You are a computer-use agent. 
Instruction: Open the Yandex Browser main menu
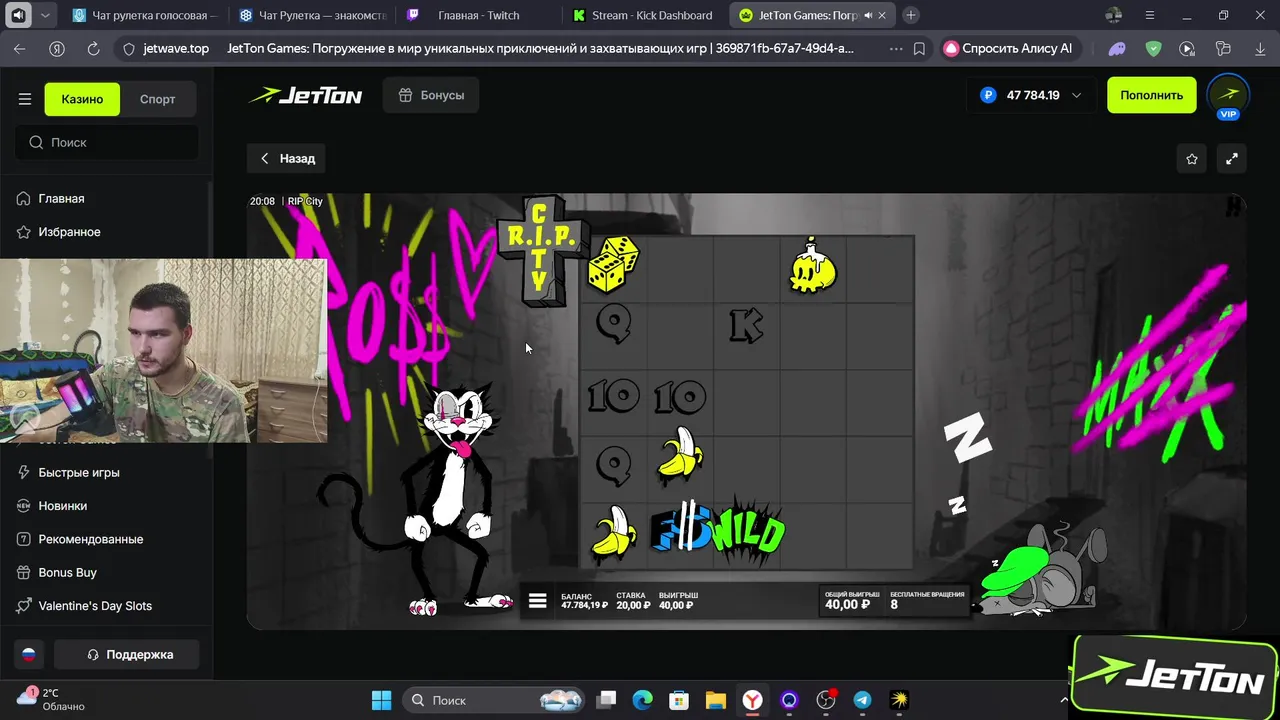pos(1151,15)
